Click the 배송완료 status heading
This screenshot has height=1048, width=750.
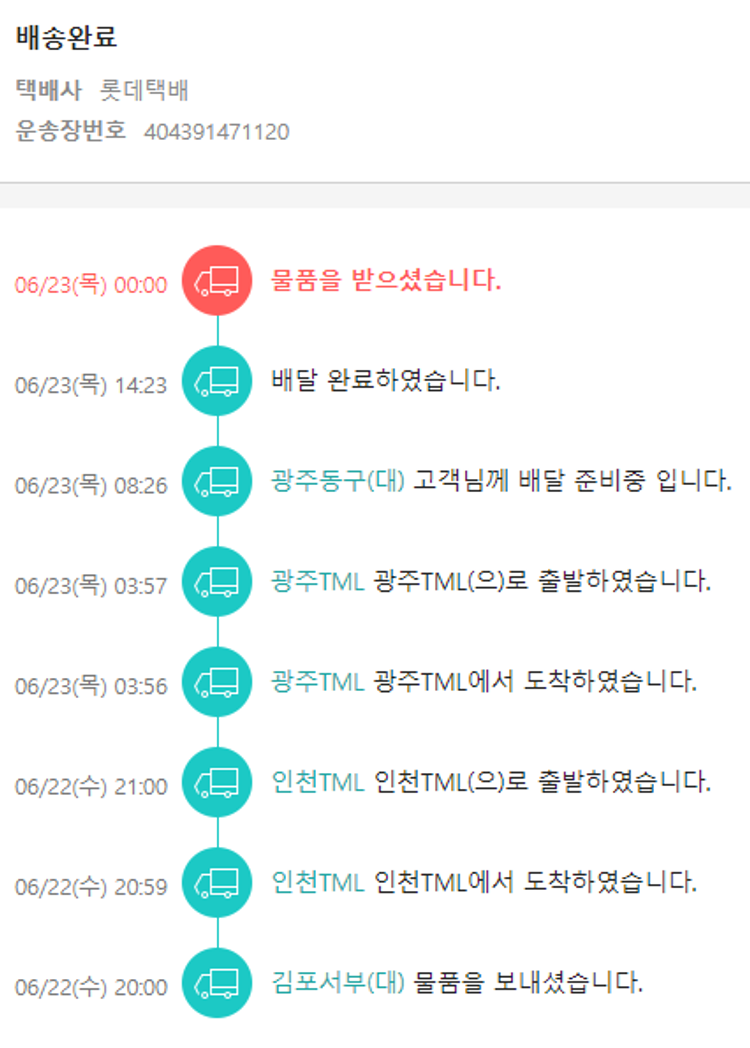[67, 38]
